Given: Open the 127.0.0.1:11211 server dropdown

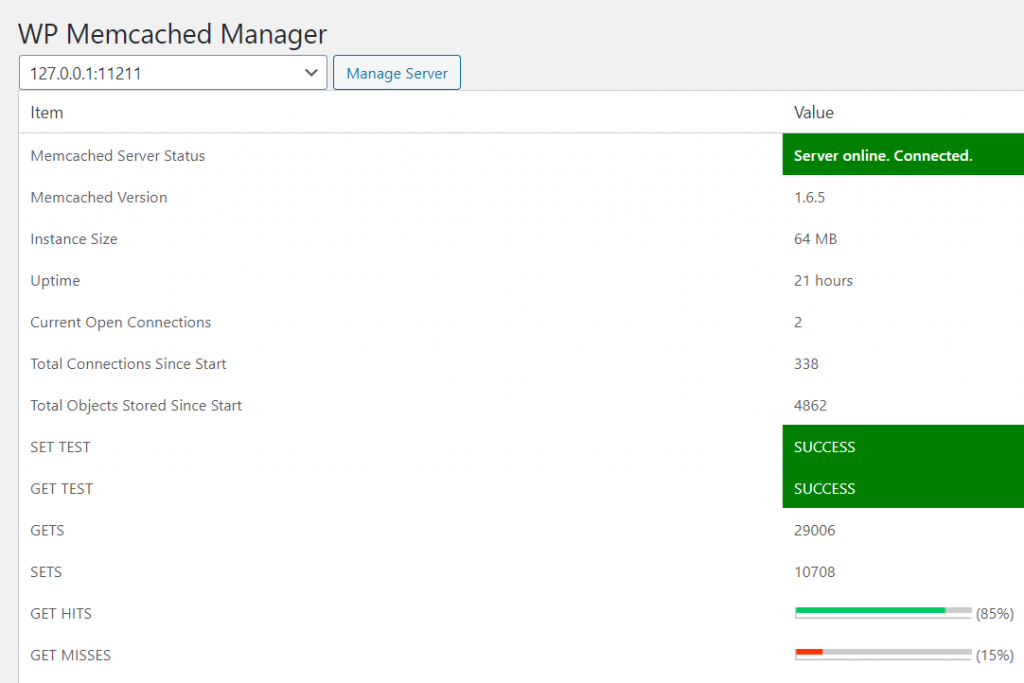Looking at the screenshot, I should 173,73.
